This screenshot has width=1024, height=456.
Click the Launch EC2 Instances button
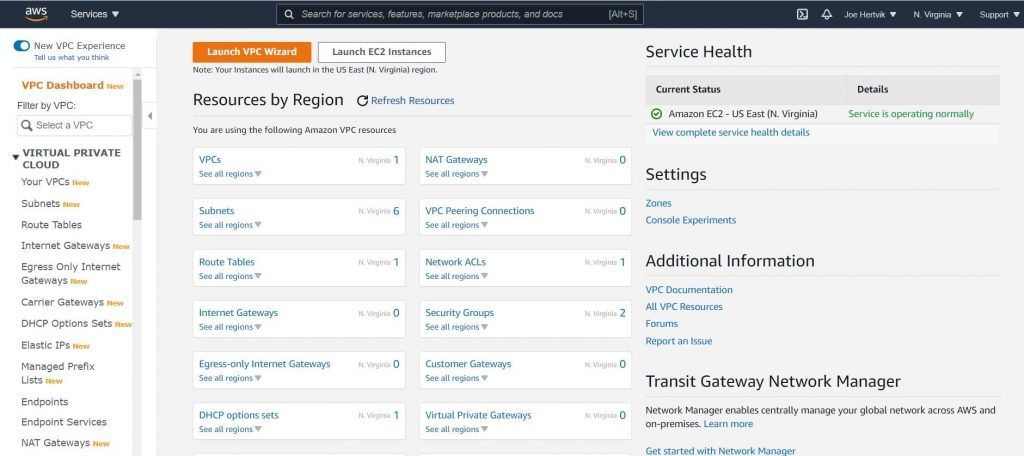coord(381,52)
